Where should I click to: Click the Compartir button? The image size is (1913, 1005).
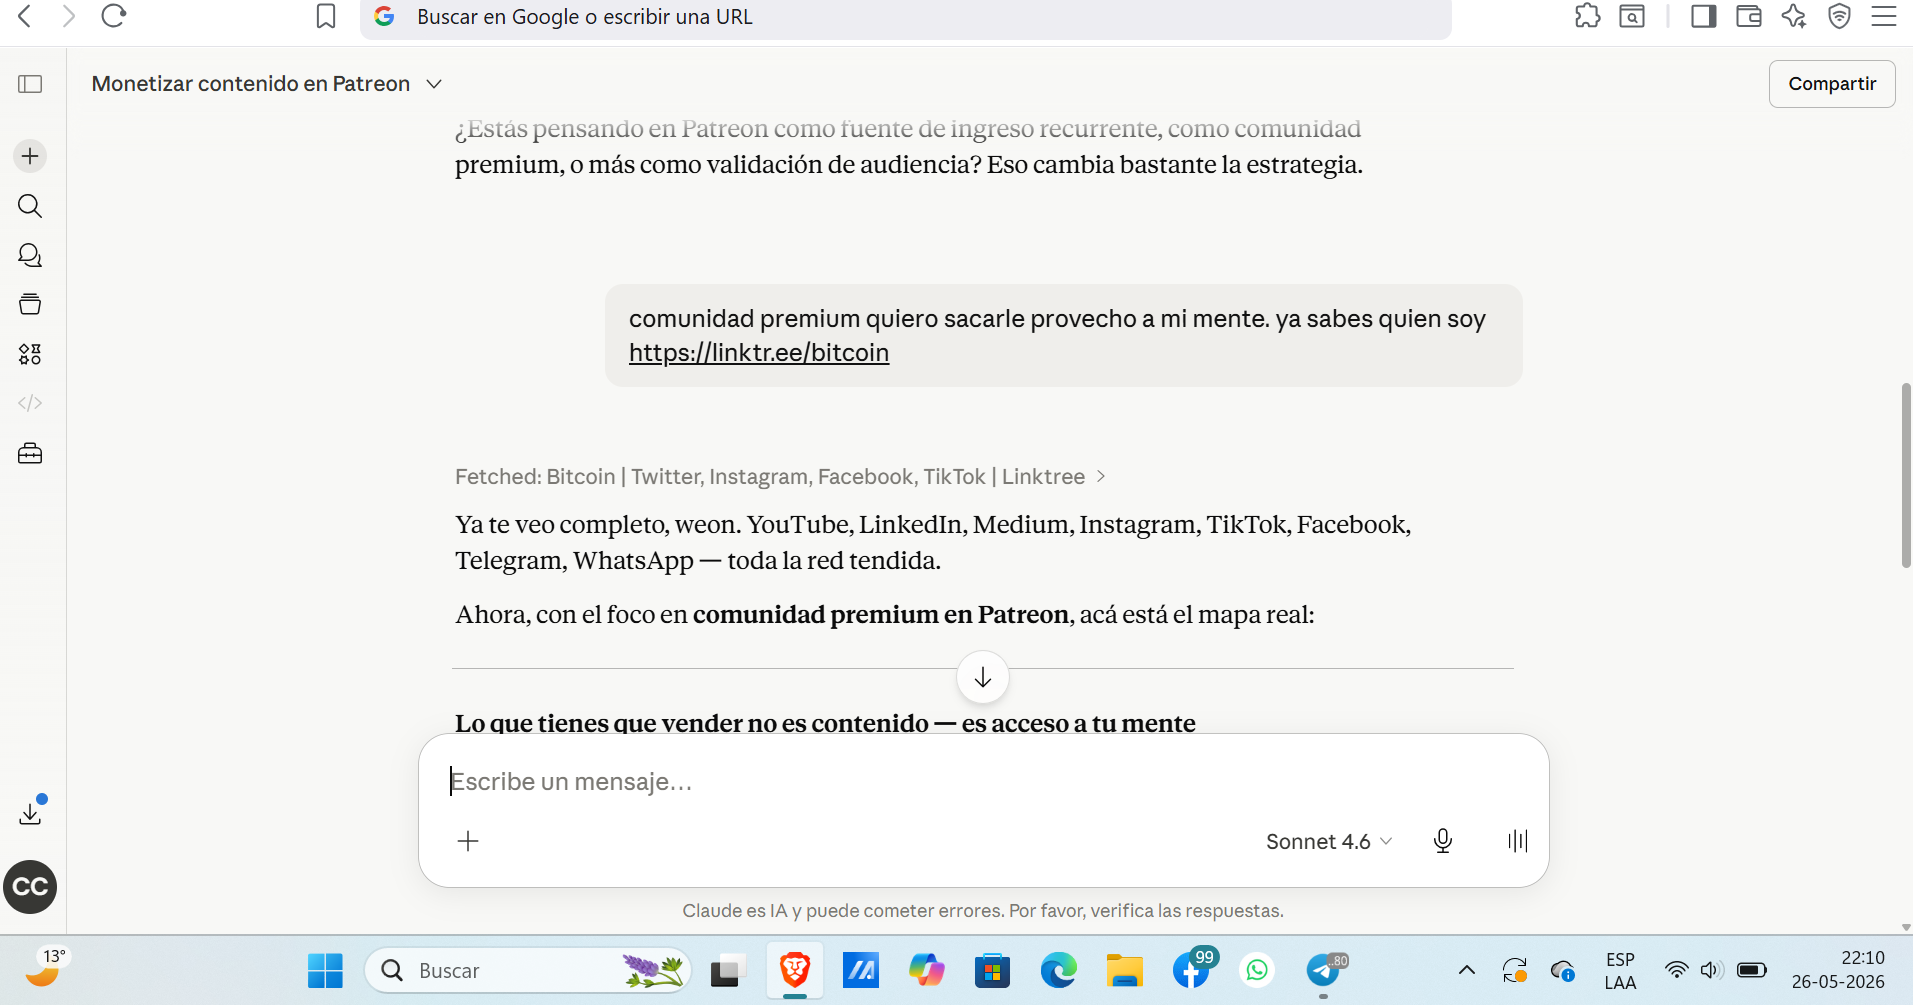[1832, 84]
